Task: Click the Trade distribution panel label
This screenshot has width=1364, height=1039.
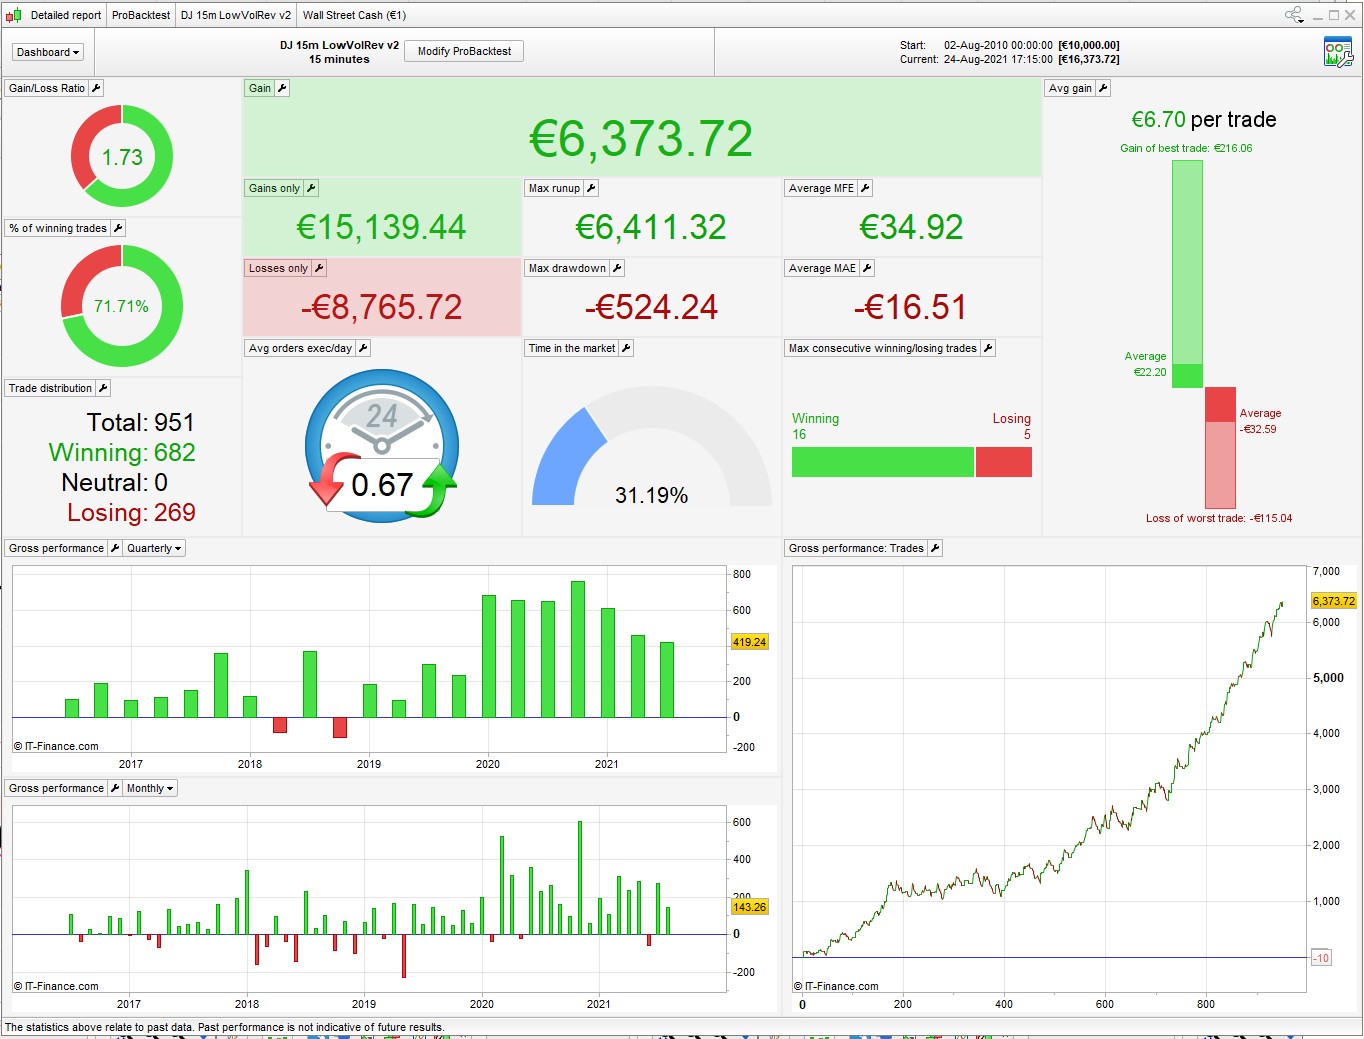Action: point(50,388)
